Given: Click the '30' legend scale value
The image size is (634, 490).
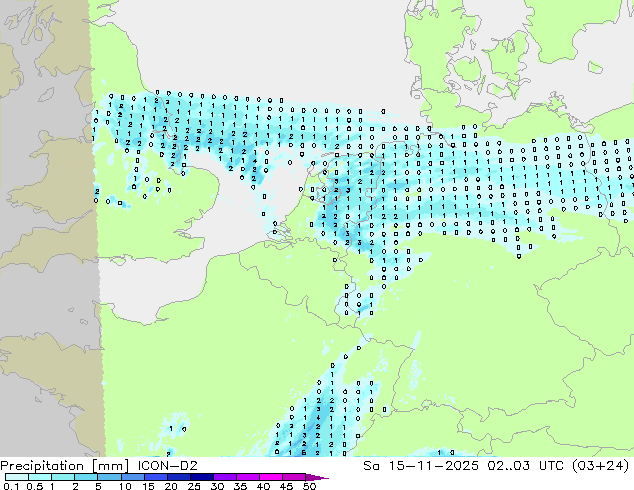Looking at the screenshot, I should (x=217, y=486).
